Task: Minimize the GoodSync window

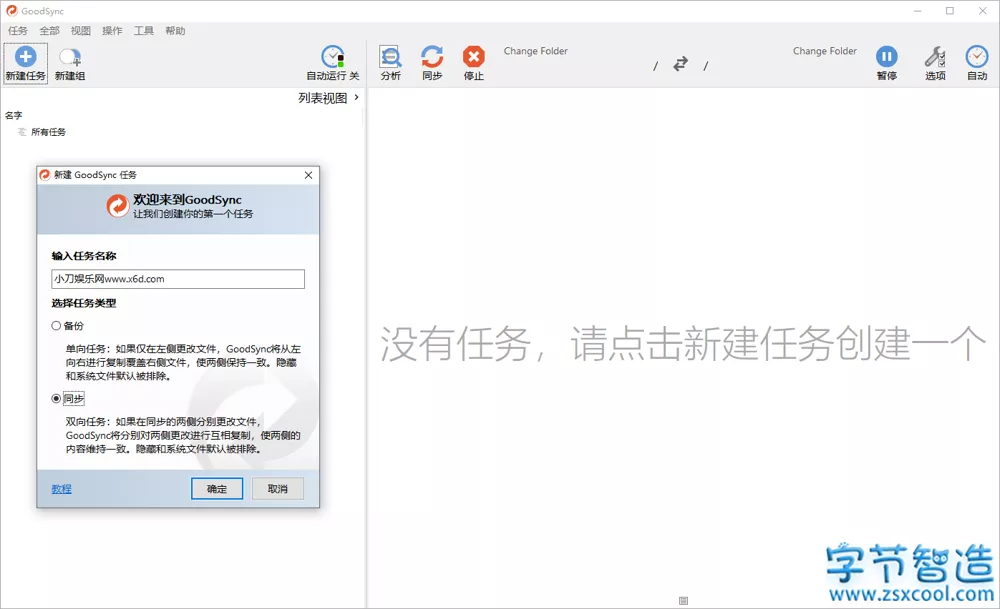Action: [x=918, y=11]
